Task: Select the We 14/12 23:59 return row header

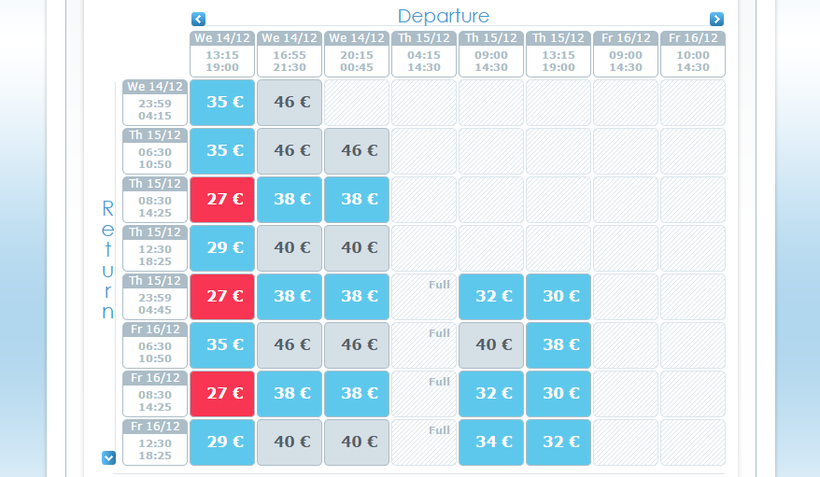Action: 155,102
